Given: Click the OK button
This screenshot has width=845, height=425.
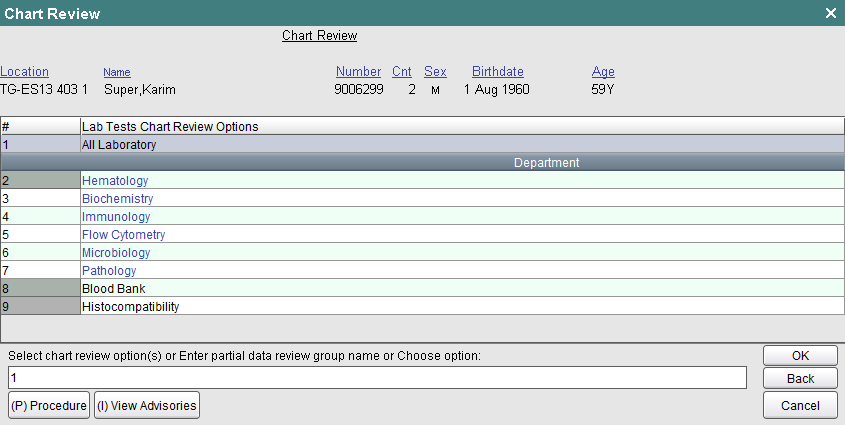Looking at the screenshot, I should click(x=800, y=356).
